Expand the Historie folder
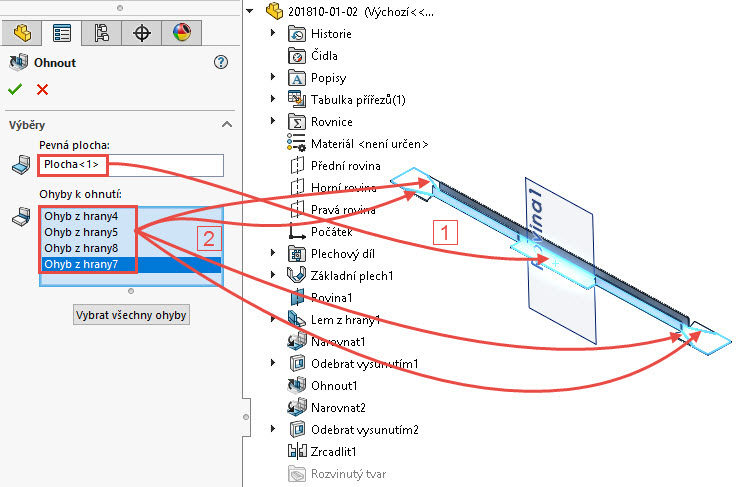750x487 pixels. tap(273, 33)
